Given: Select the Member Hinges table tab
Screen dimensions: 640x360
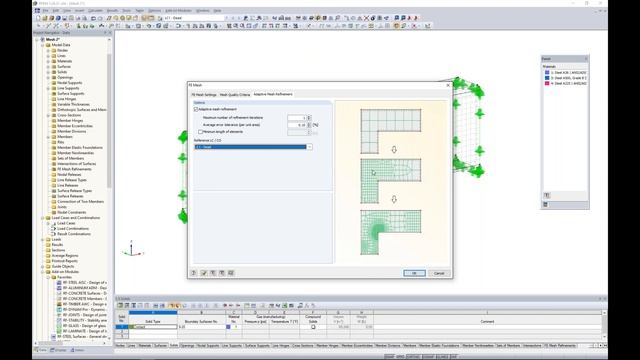Looking at the screenshot, I should click(x=328, y=345).
